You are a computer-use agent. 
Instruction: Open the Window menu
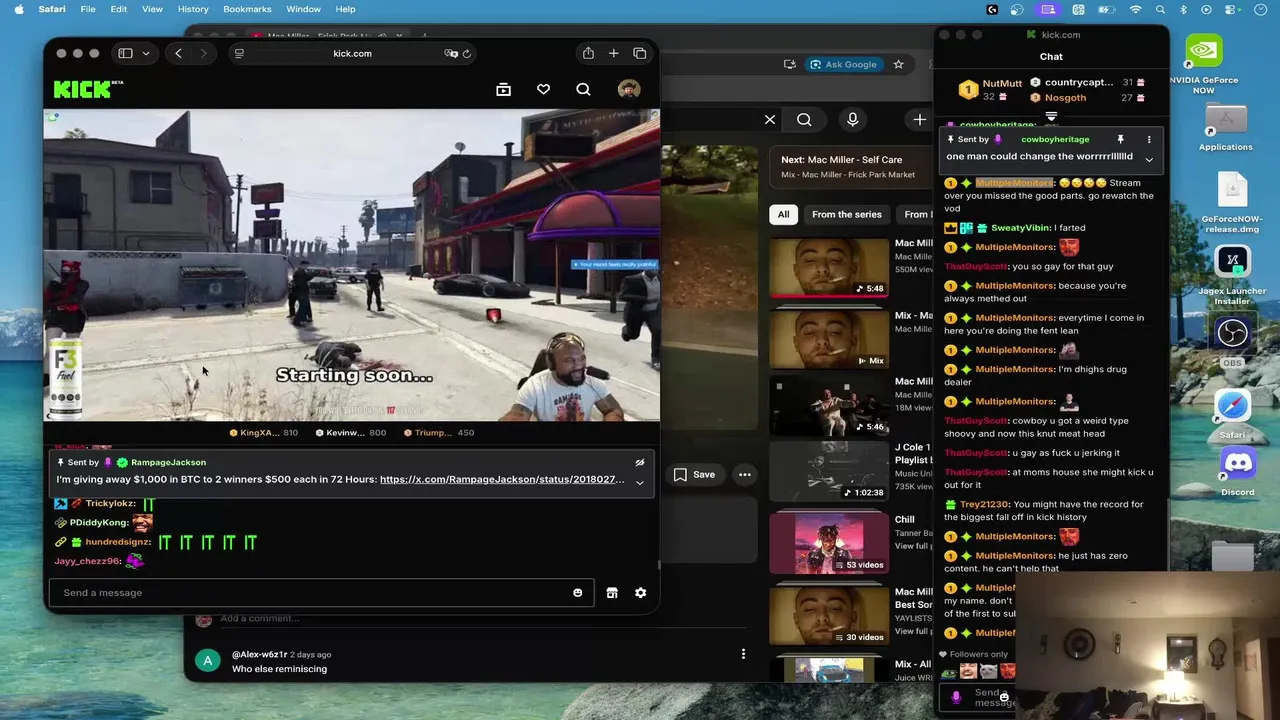[x=303, y=9]
